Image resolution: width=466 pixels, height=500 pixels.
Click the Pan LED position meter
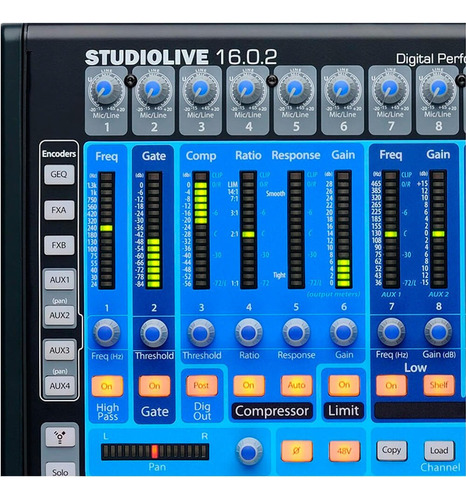click(155, 452)
